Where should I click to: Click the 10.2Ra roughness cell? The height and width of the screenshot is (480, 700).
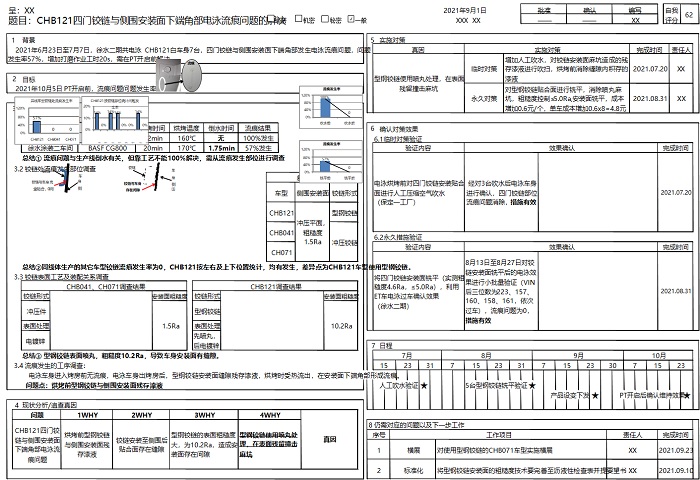point(342,326)
